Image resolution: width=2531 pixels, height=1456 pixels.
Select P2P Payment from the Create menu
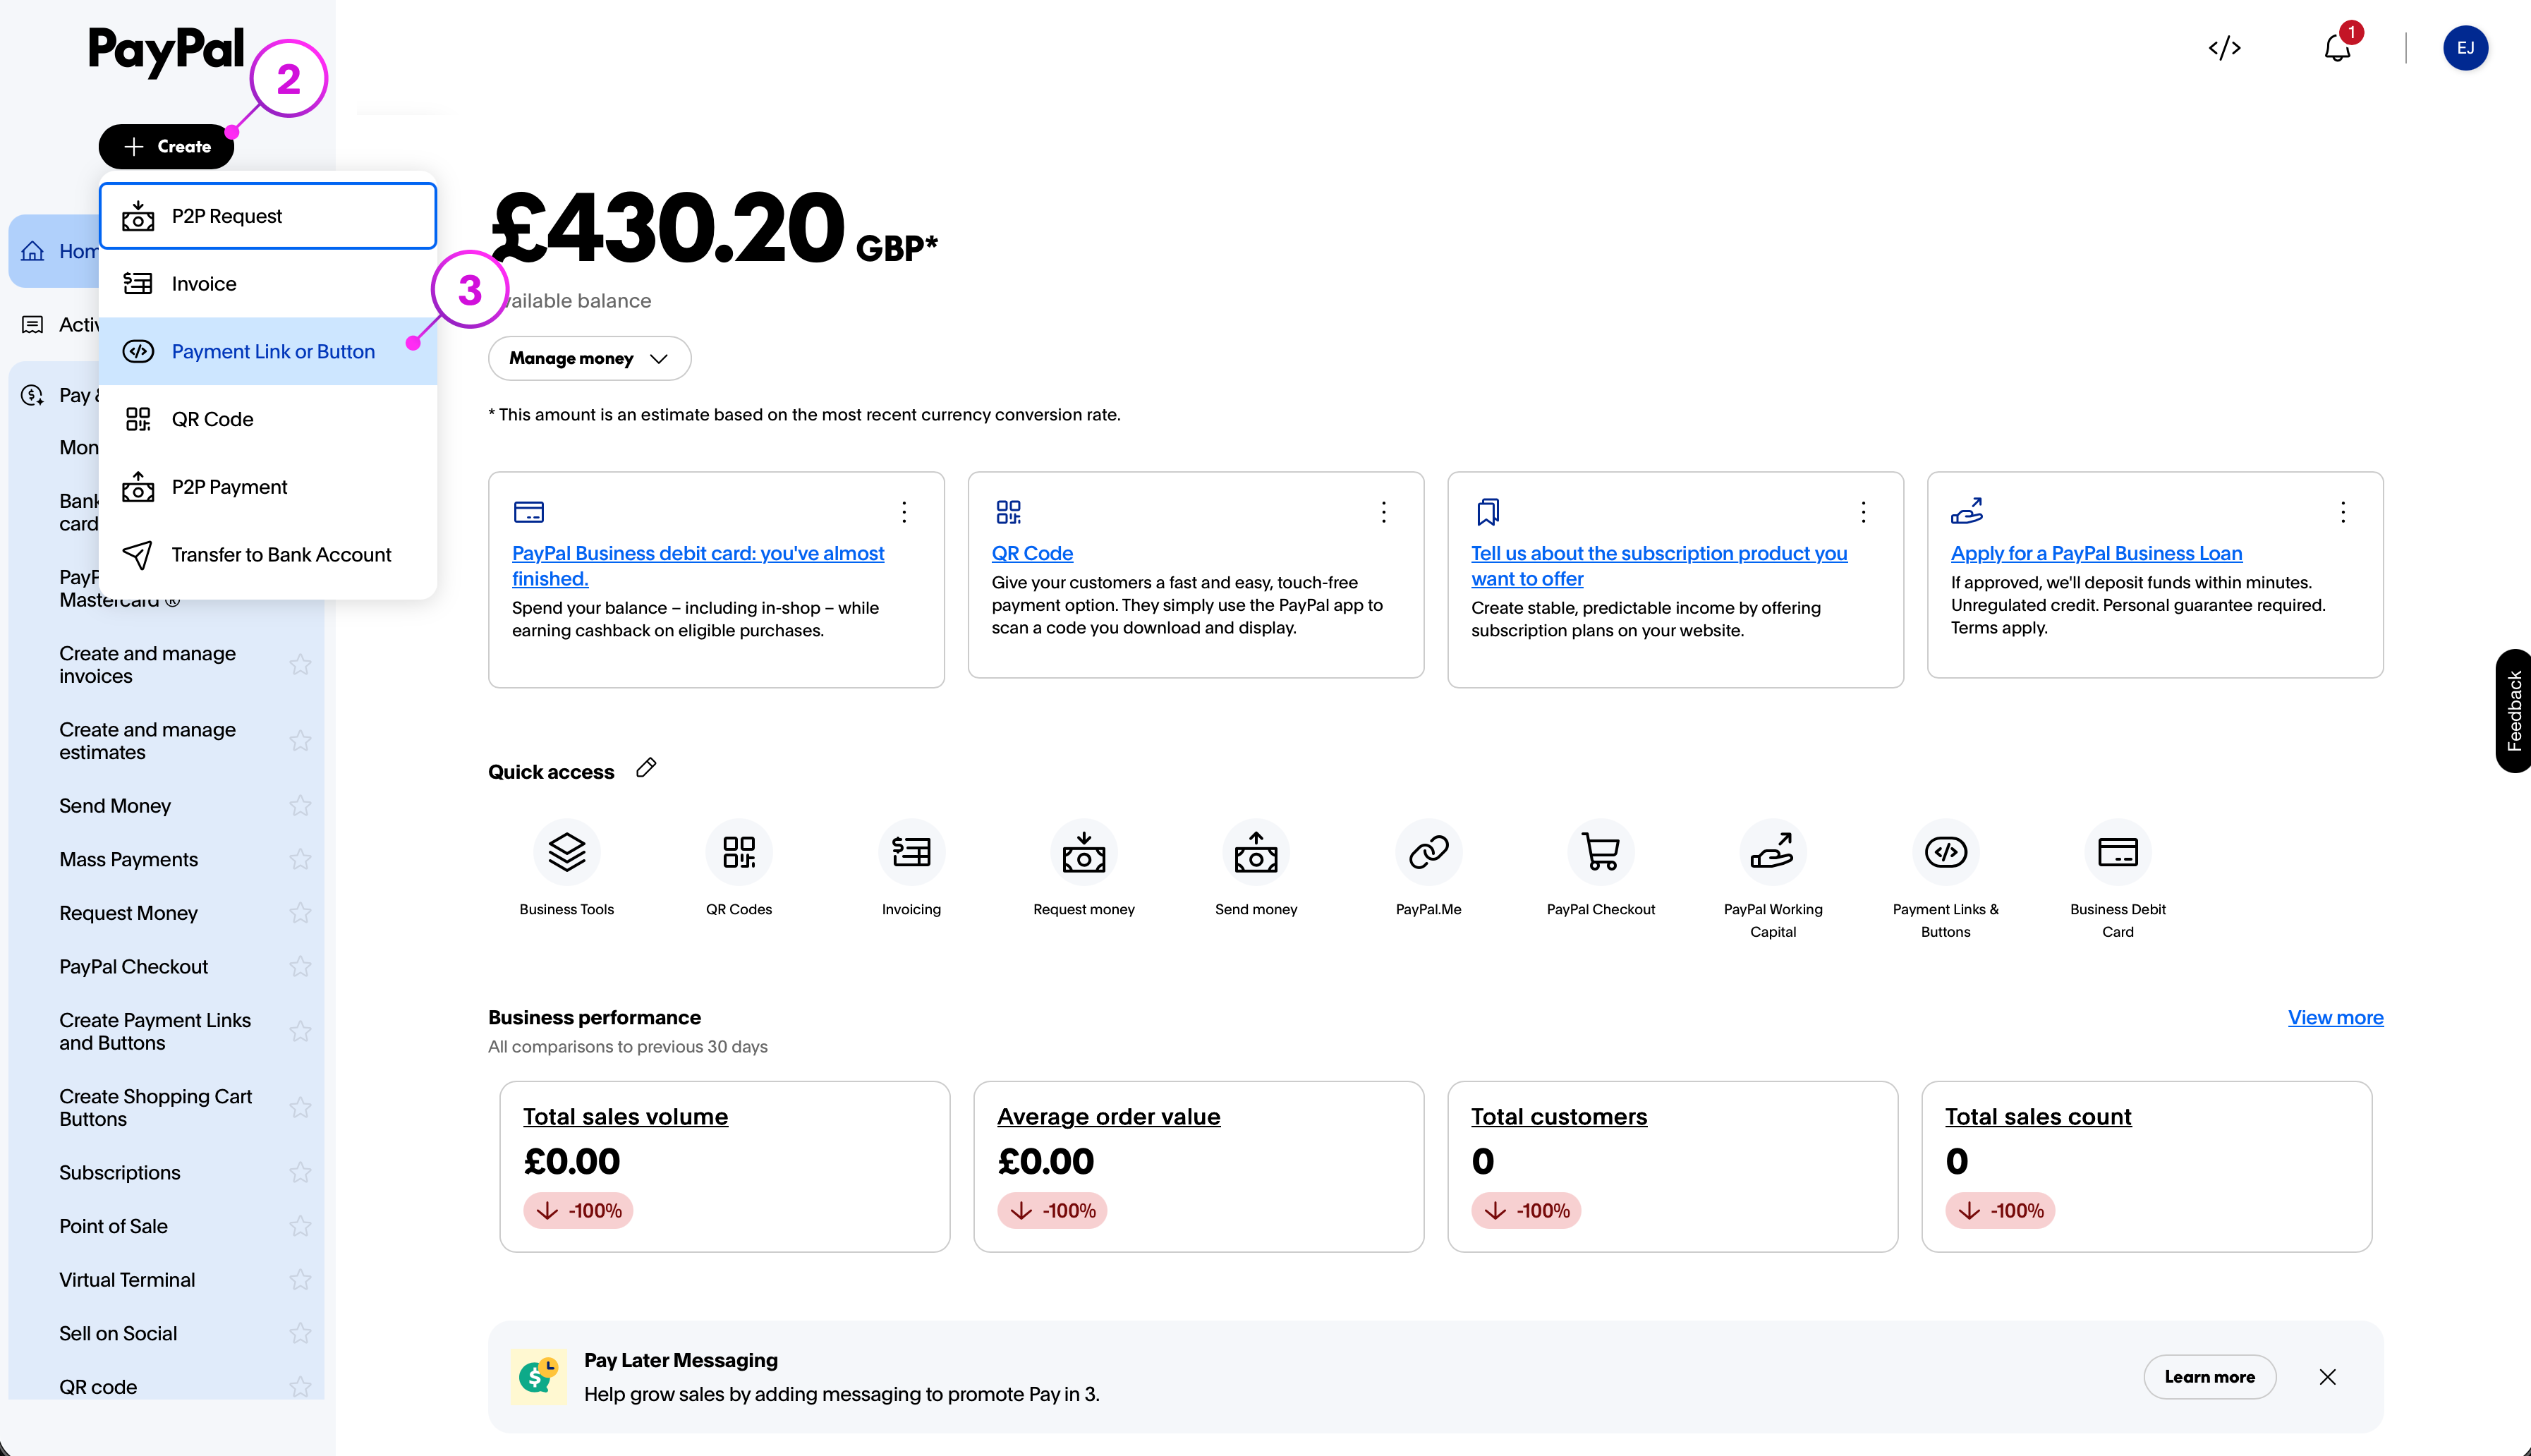coord(268,487)
